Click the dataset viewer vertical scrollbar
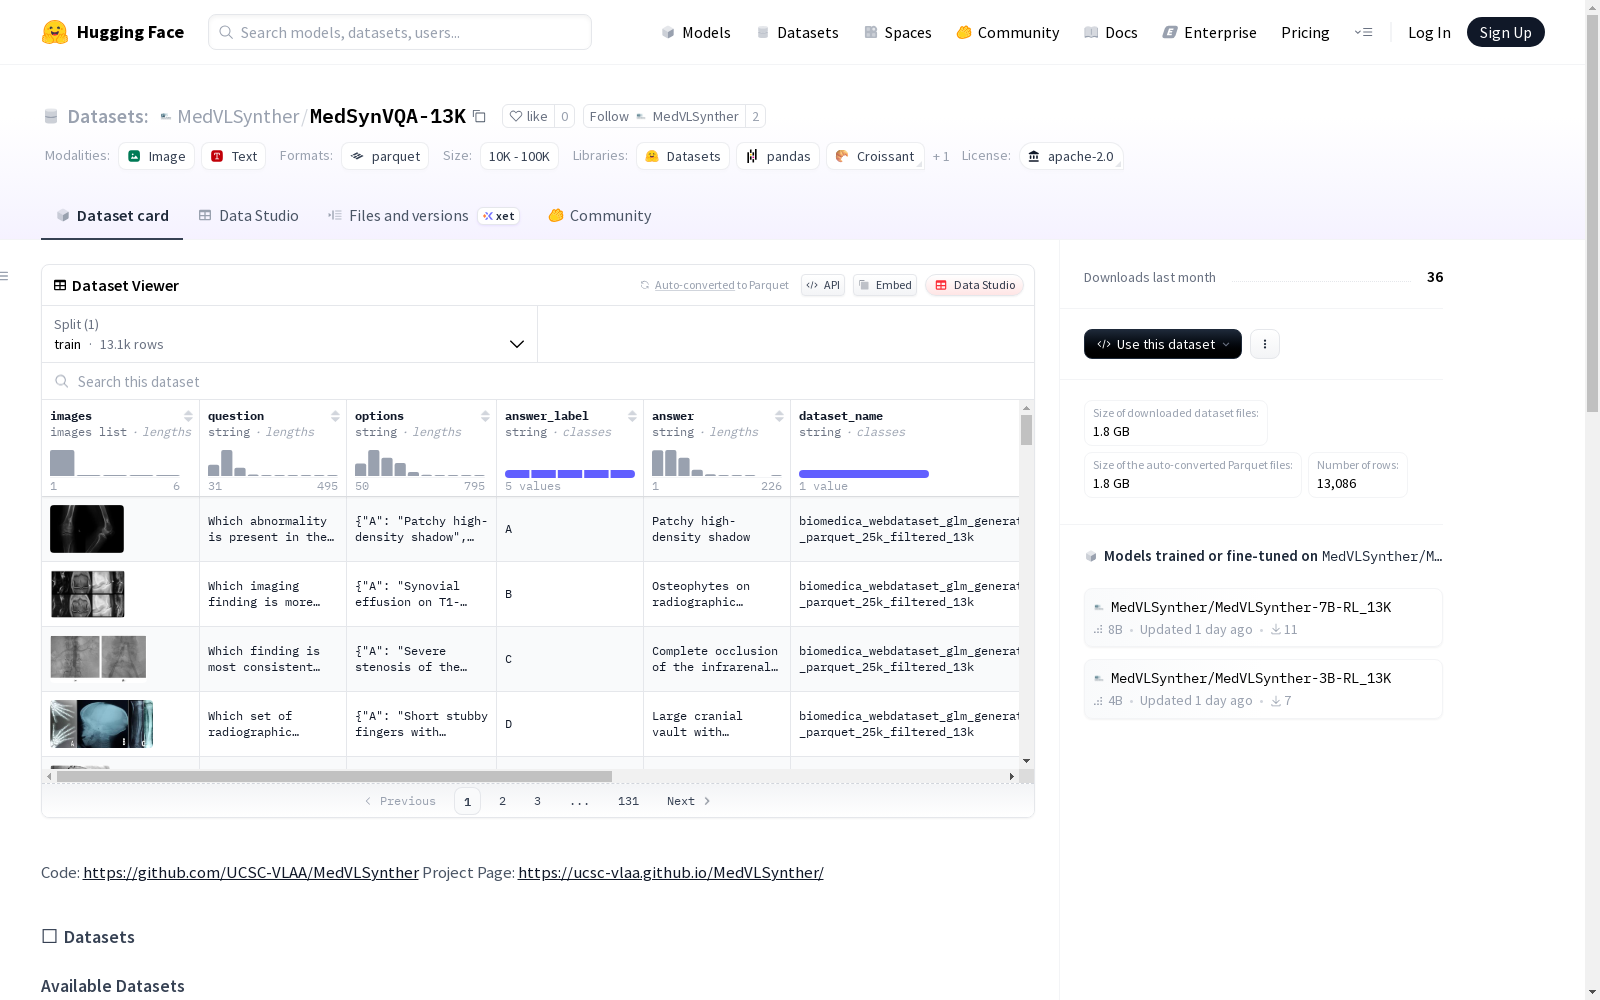This screenshot has width=1600, height=1000. click(1026, 430)
